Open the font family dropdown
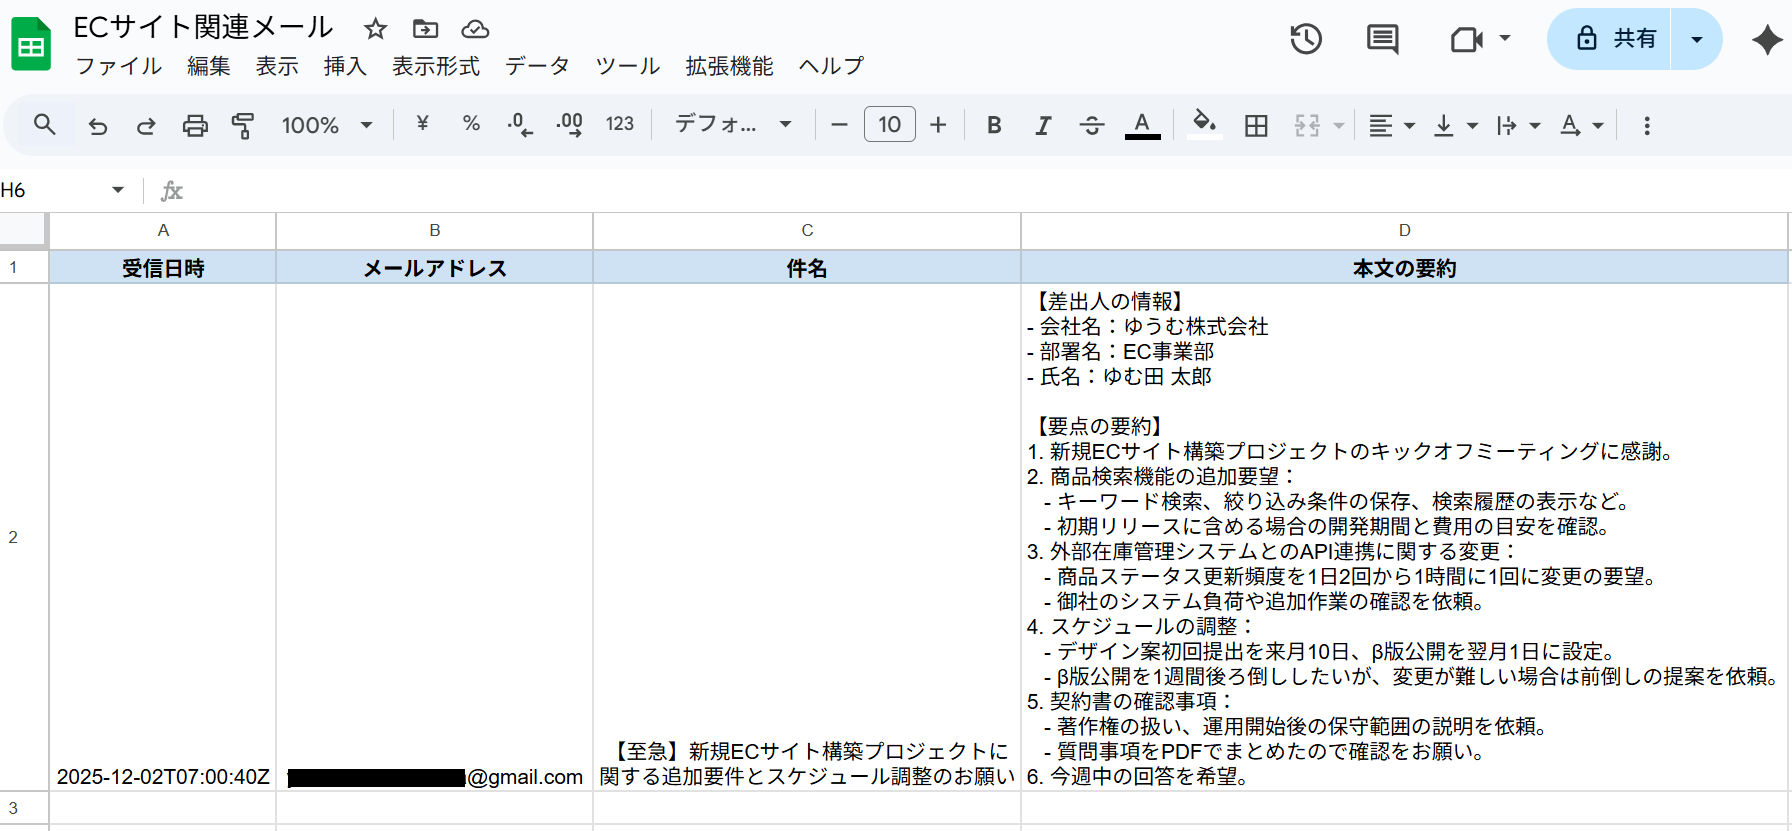Screen dimensions: 1792x831 click(733, 125)
